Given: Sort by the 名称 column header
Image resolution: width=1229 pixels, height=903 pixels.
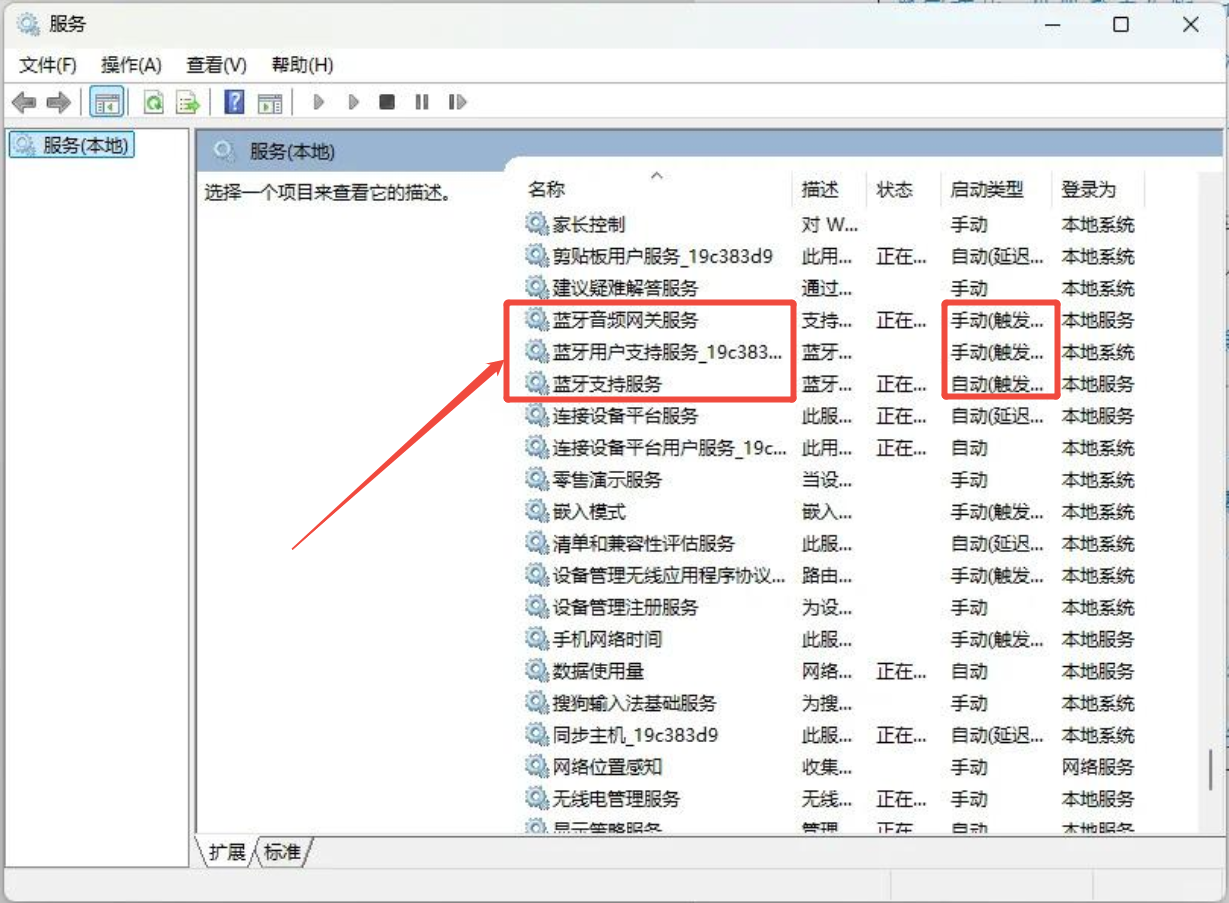Looking at the screenshot, I should click(x=547, y=189).
